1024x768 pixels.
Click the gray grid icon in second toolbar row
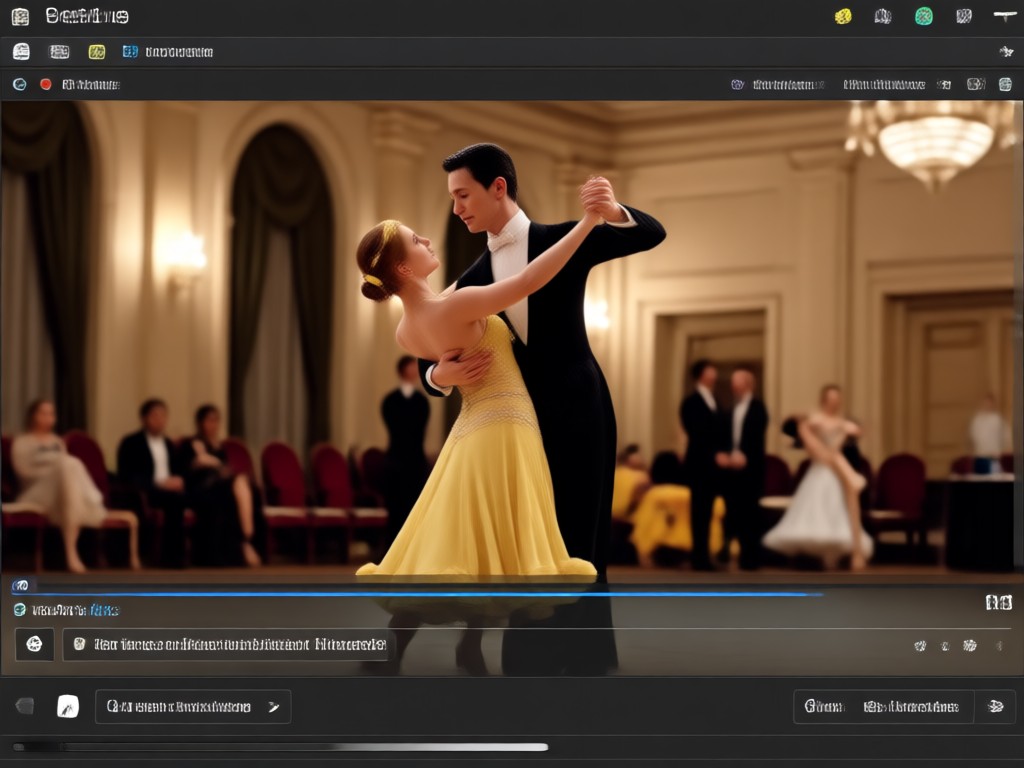(59, 52)
